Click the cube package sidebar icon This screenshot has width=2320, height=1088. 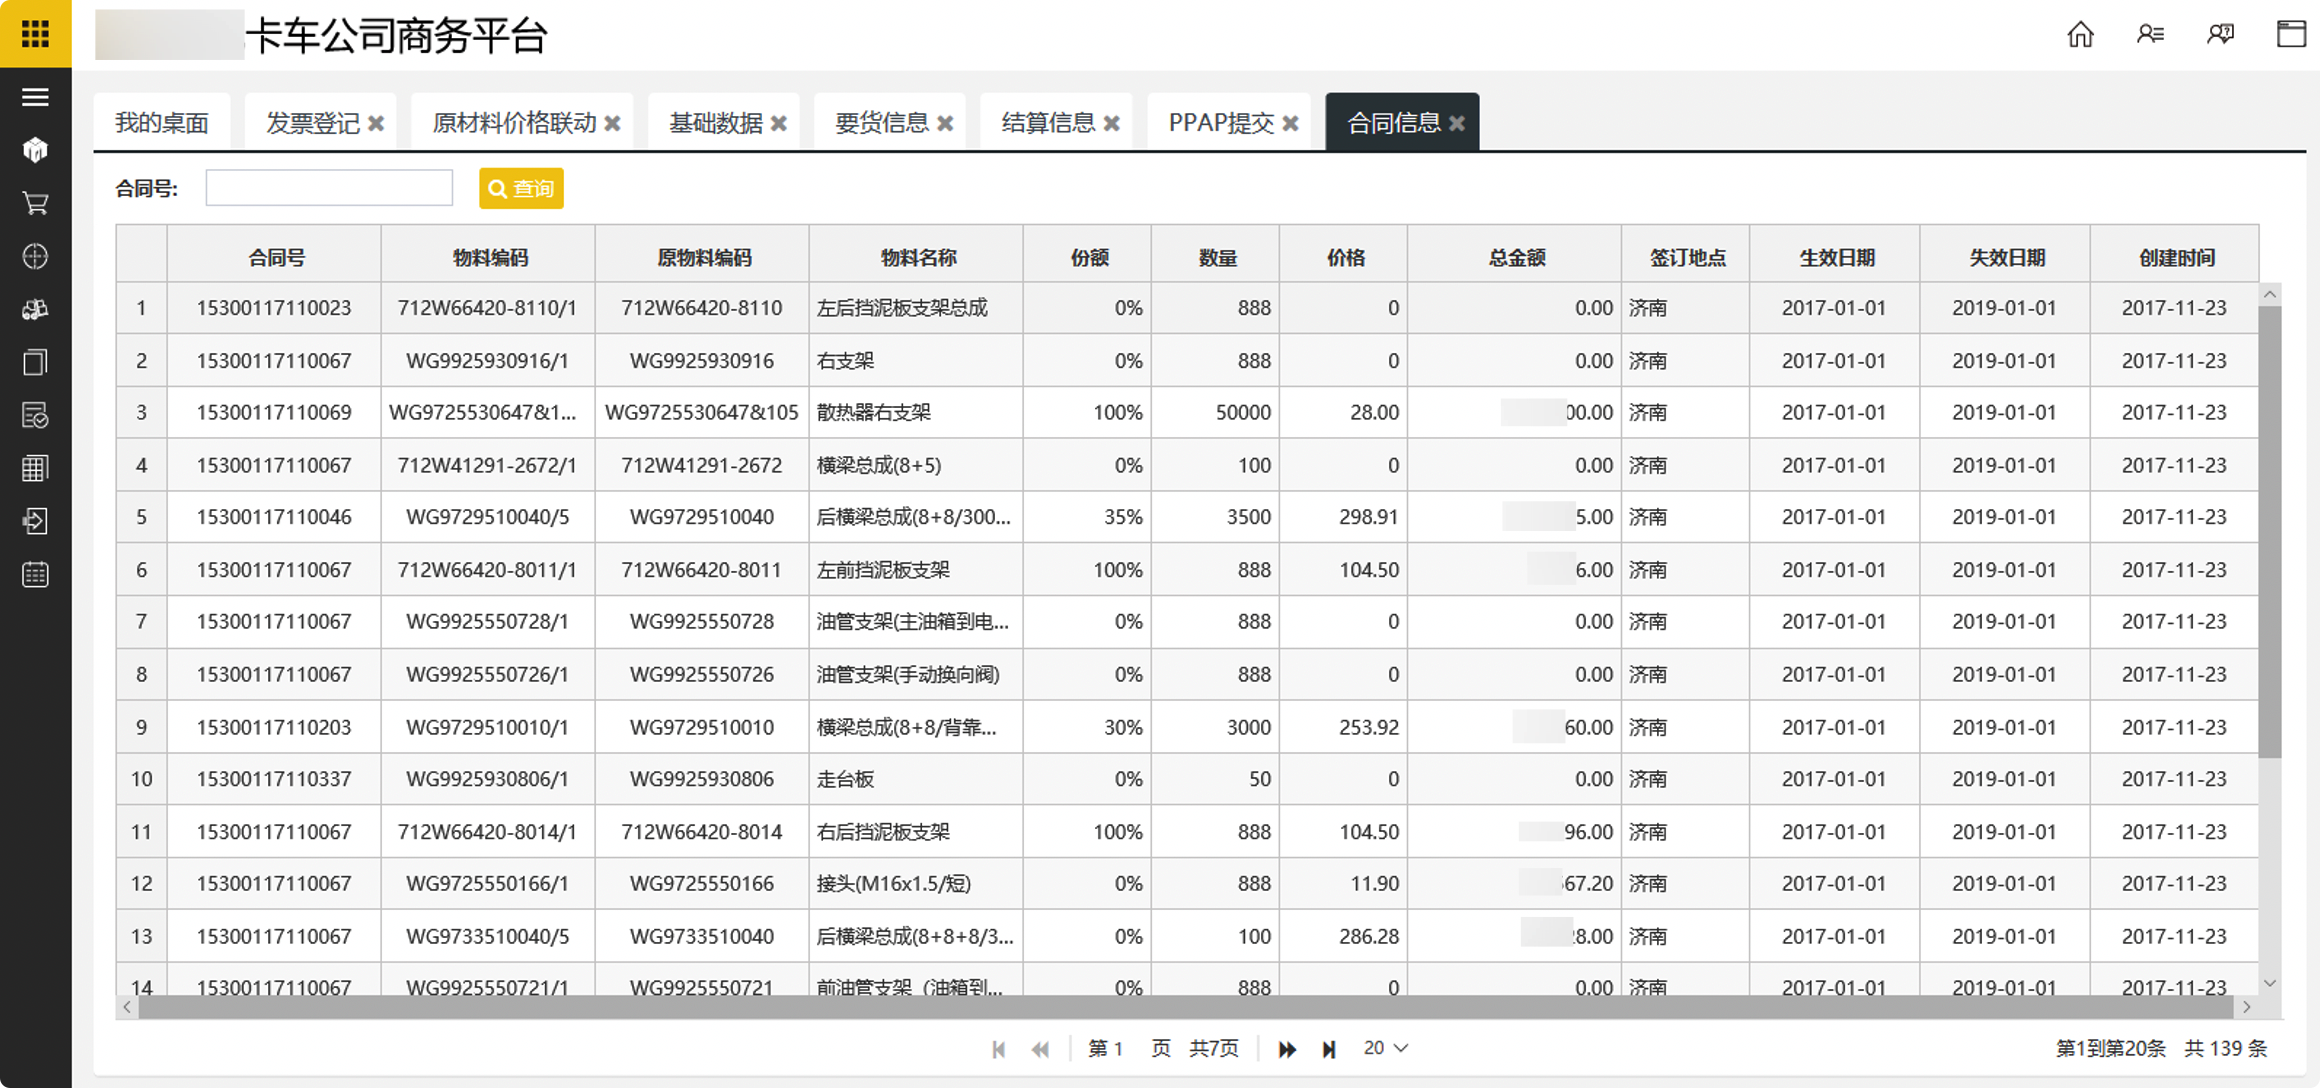(x=35, y=150)
